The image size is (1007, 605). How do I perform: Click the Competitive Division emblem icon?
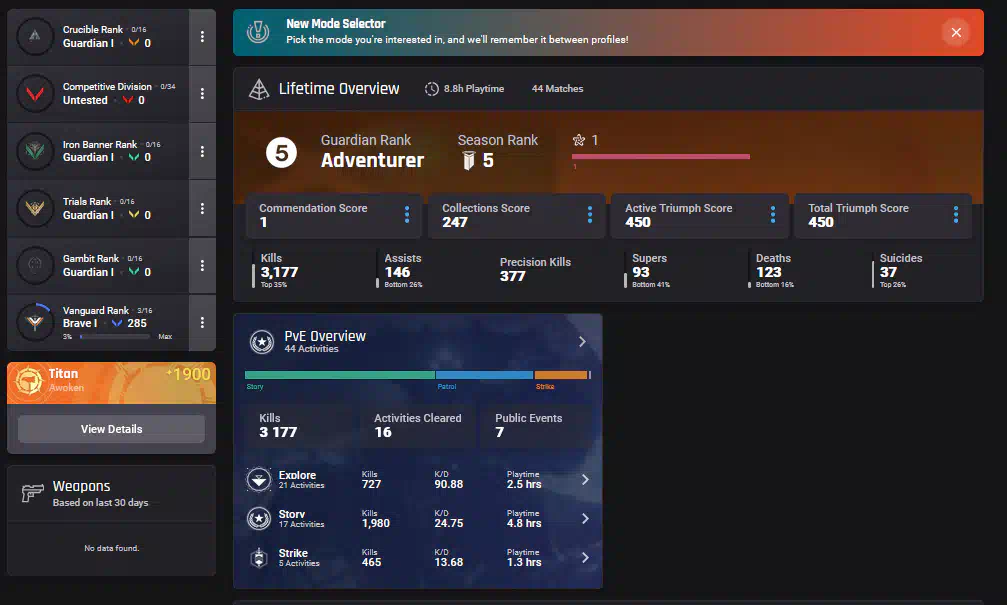pyautogui.click(x=35, y=94)
